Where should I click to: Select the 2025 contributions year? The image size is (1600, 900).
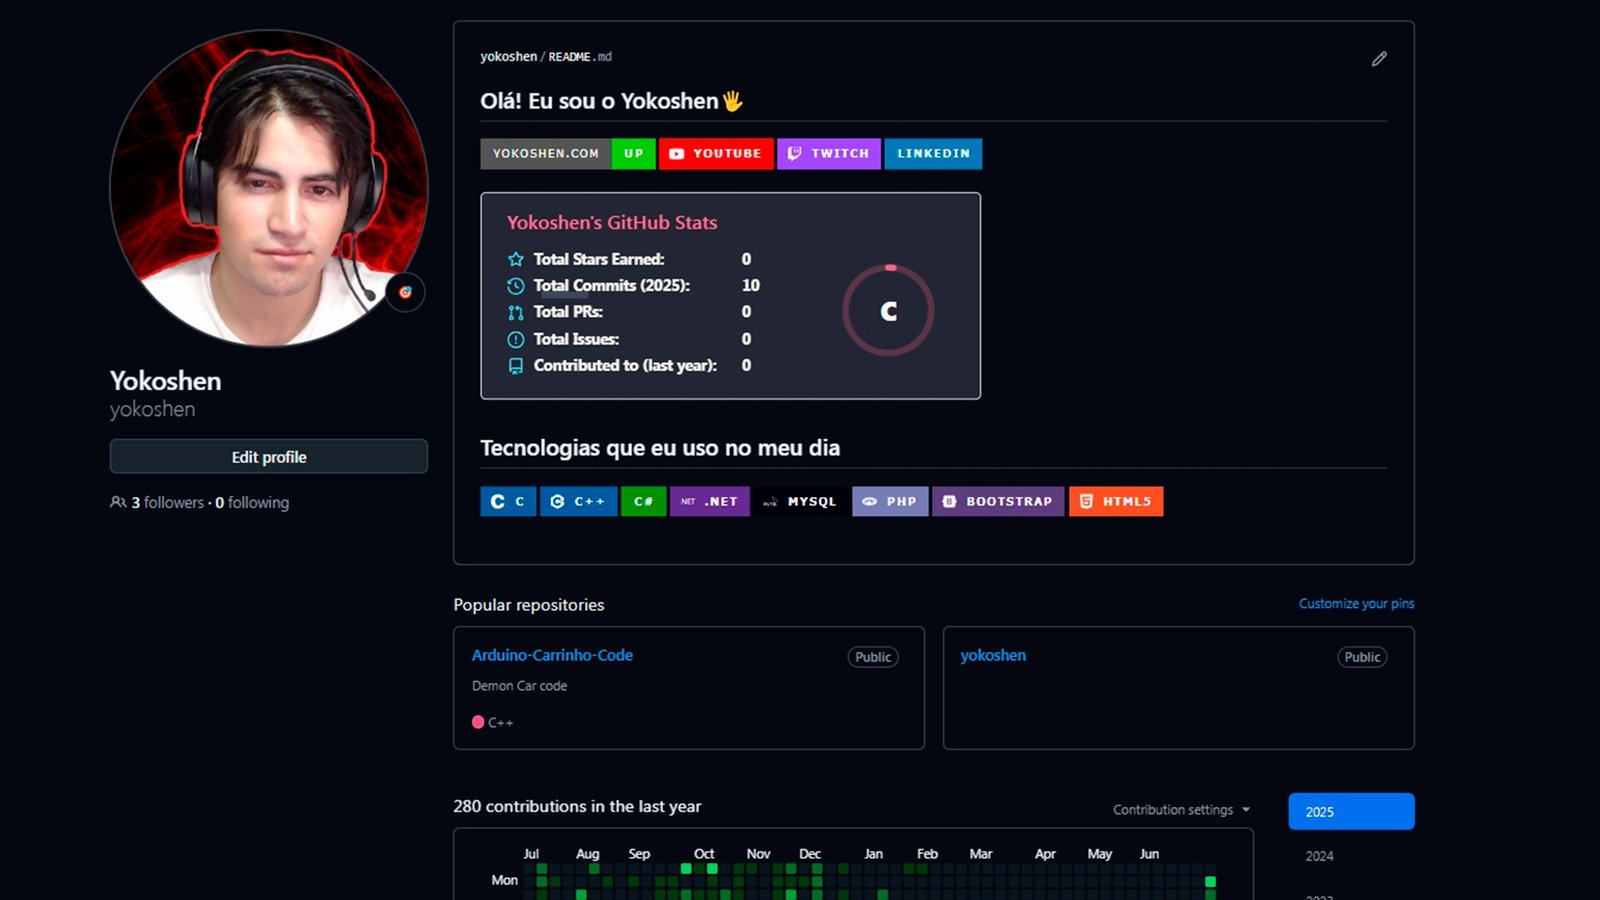[x=1351, y=812]
